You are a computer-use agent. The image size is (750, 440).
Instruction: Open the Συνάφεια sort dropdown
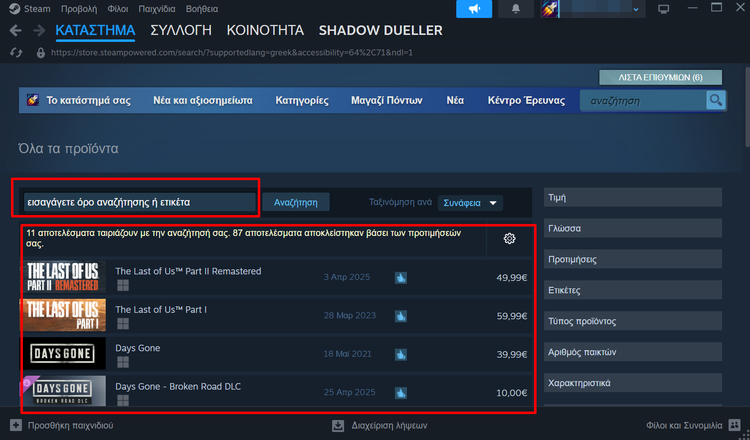470,203
